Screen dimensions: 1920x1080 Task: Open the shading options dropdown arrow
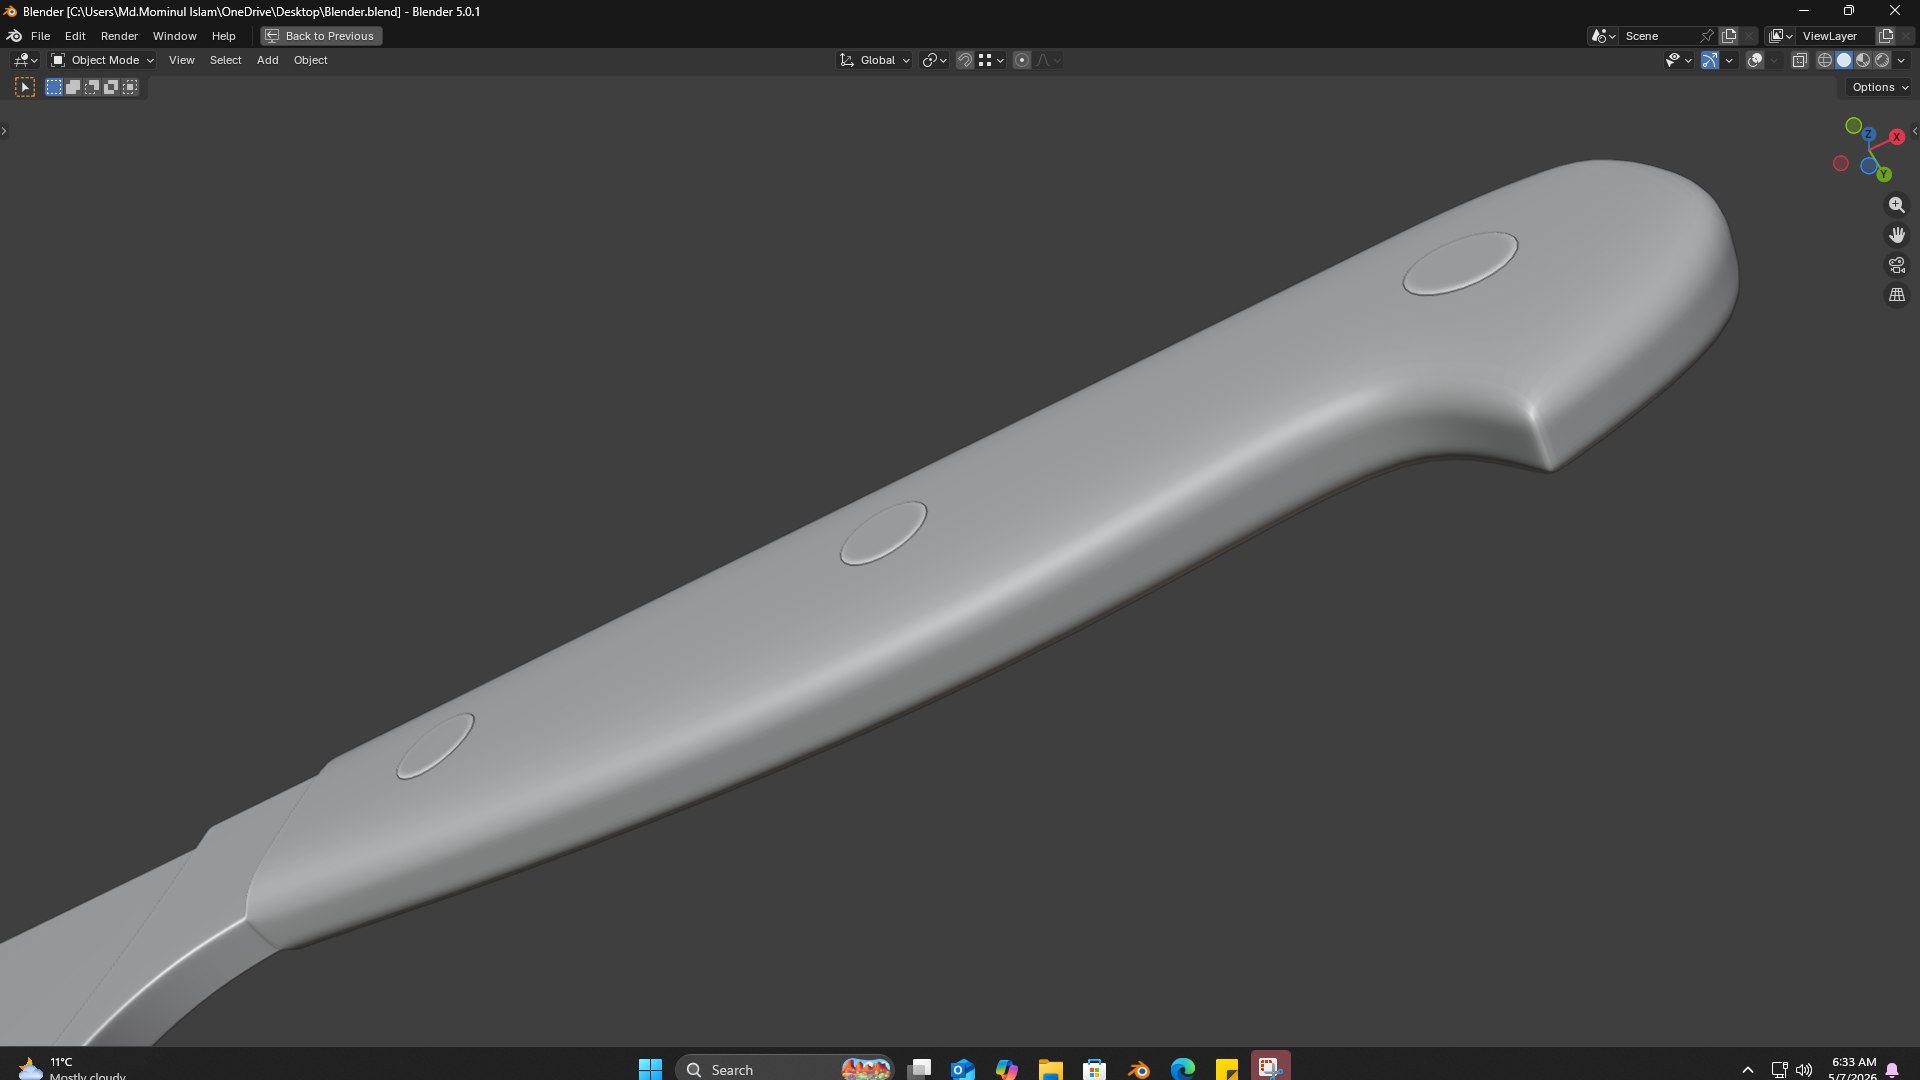(x=1901, y=60)
